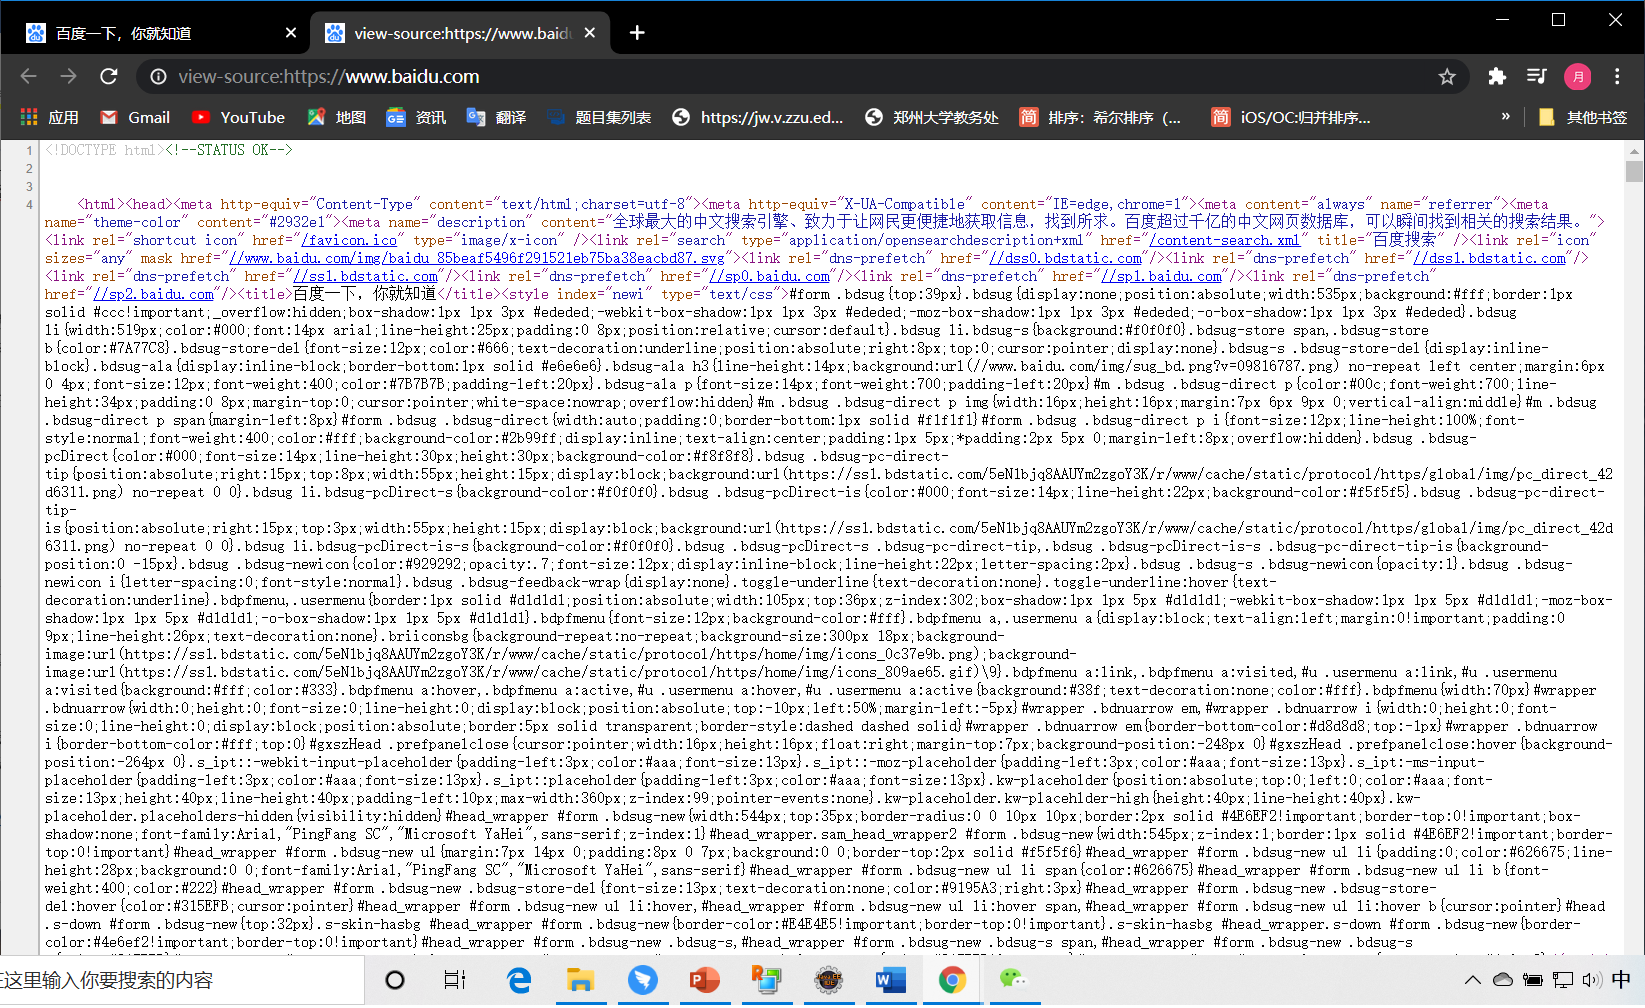Select the view-source:https://www.baidu tab

(x=460, y=33)
